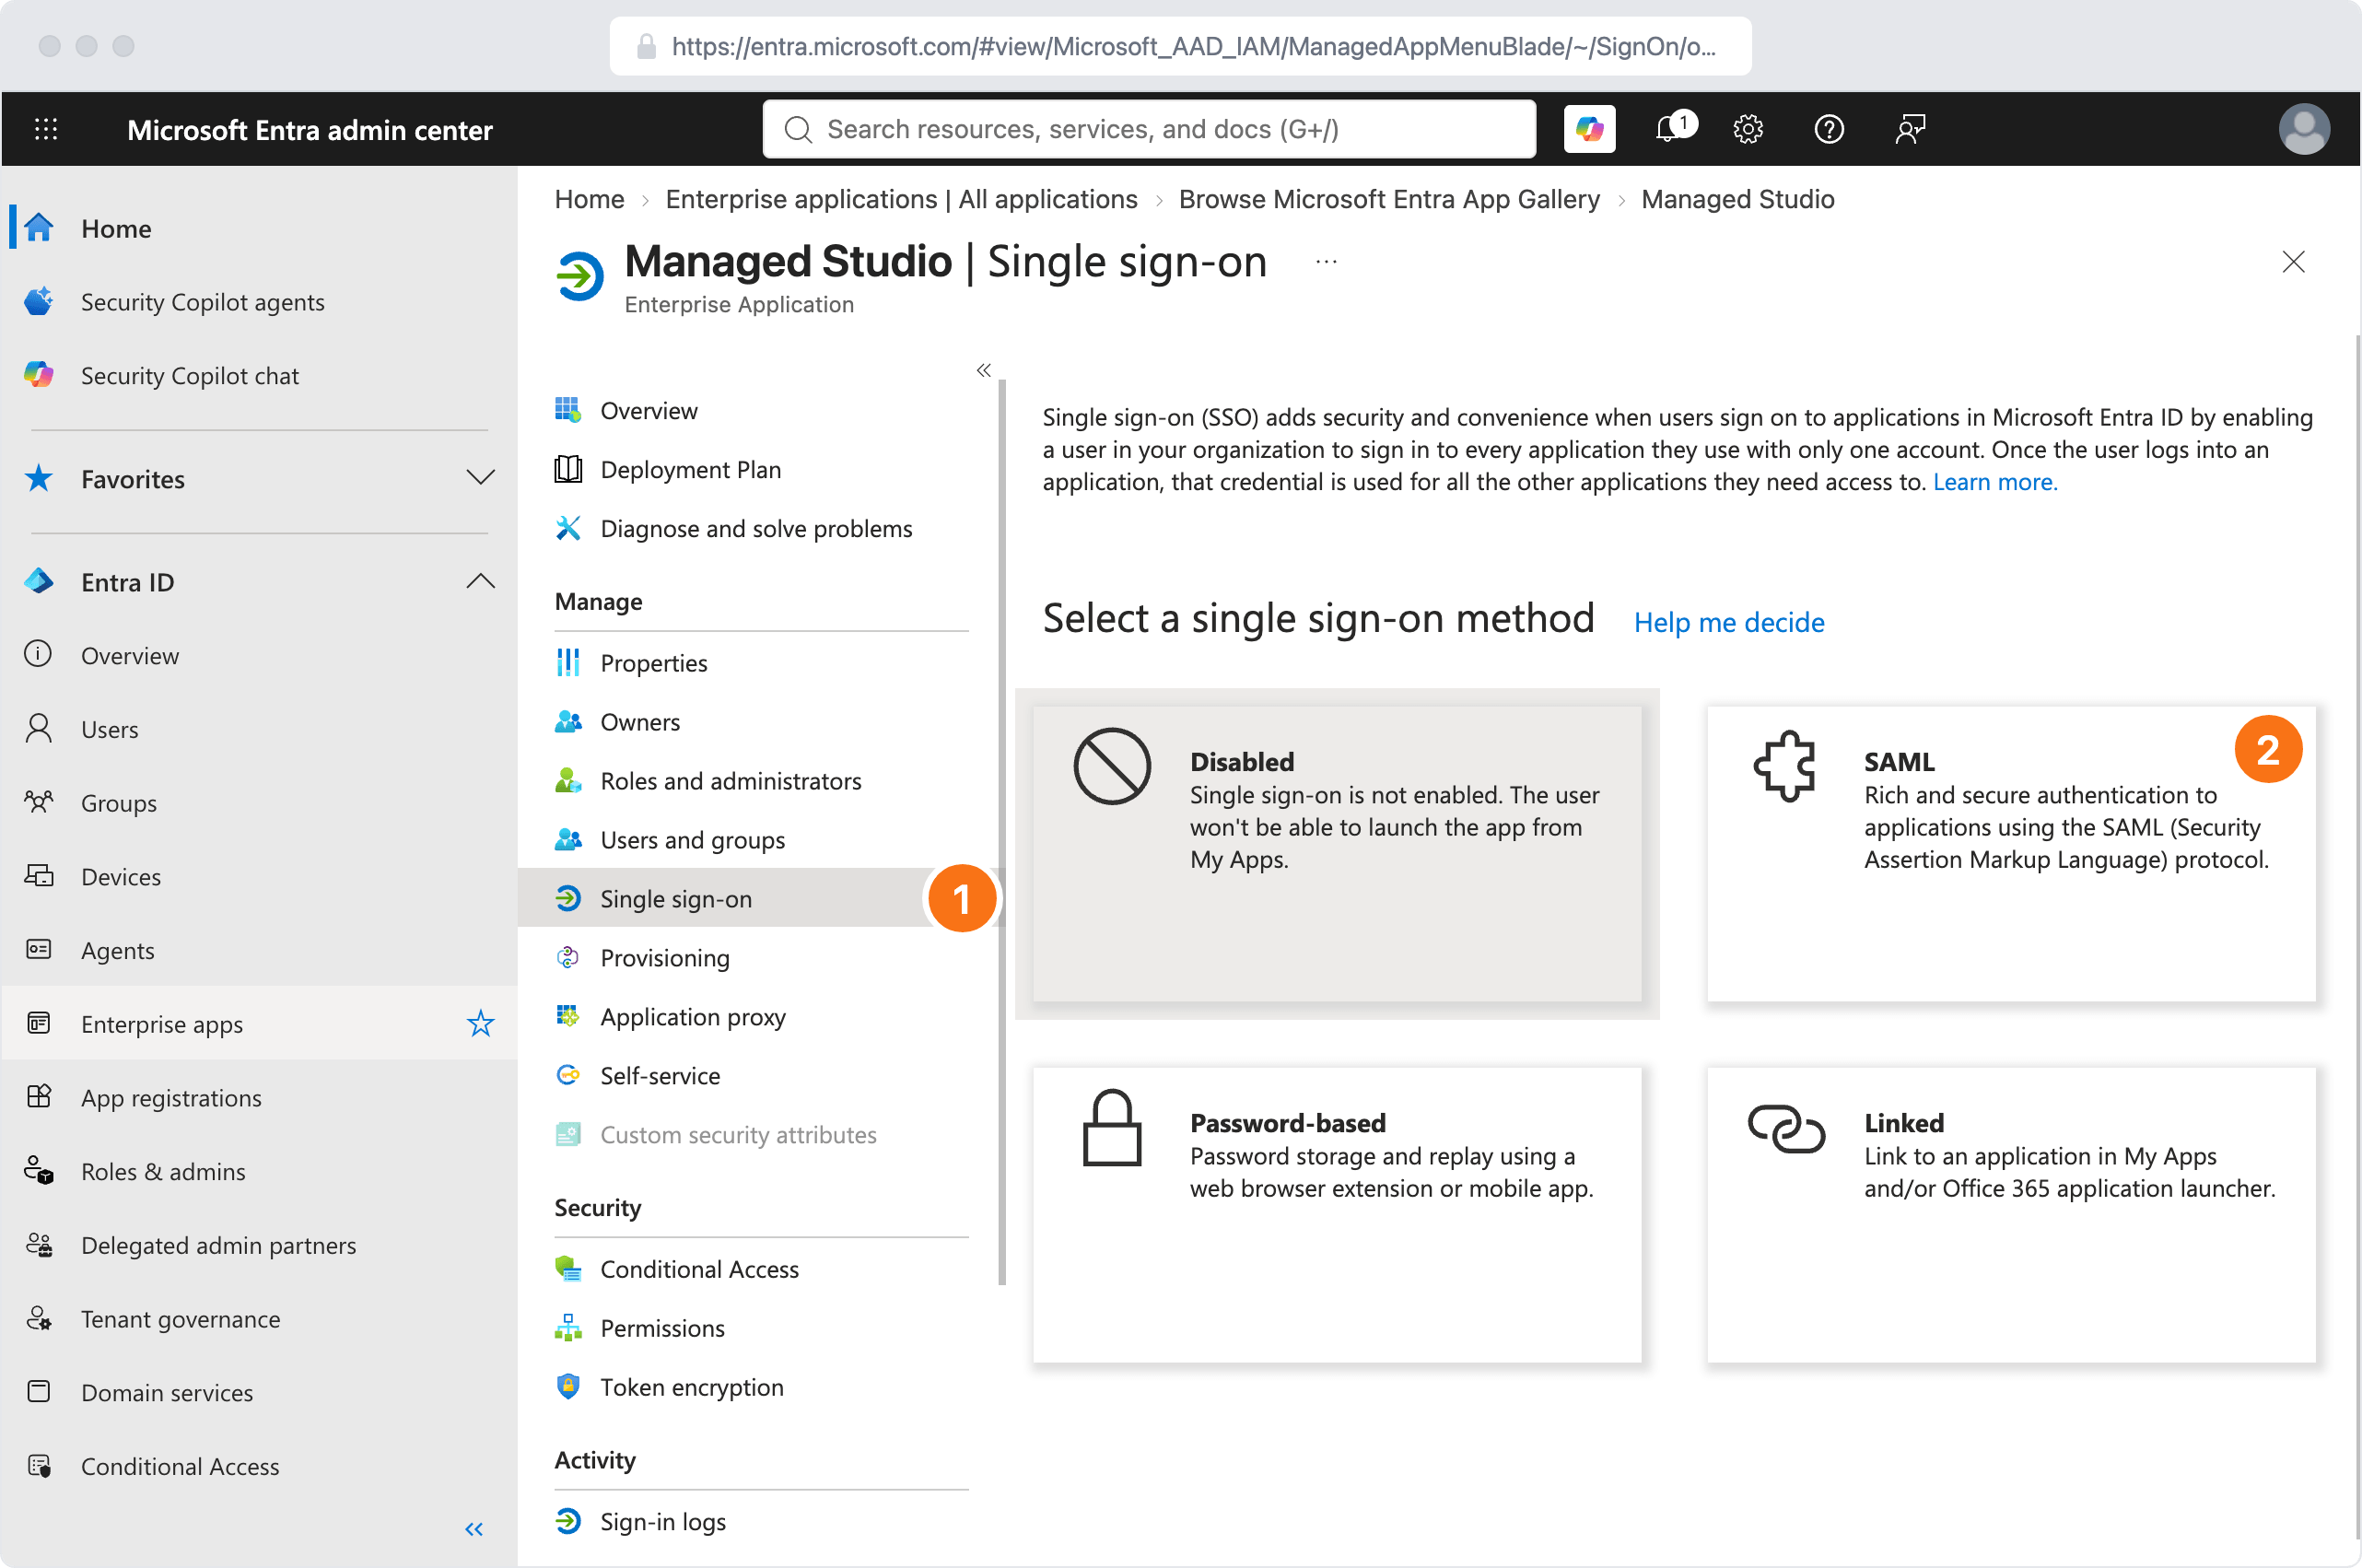
Task: Open the notifications bell
Action: point(1669,129)
